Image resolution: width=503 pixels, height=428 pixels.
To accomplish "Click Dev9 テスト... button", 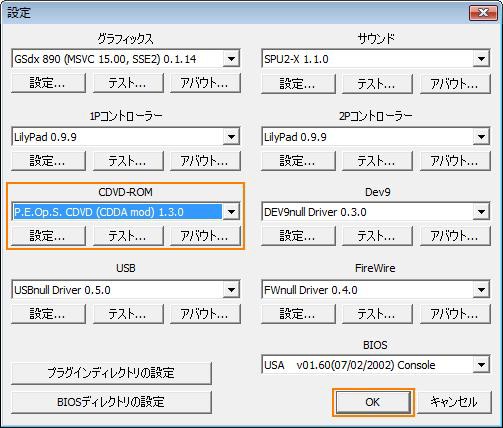I will 378,236.
